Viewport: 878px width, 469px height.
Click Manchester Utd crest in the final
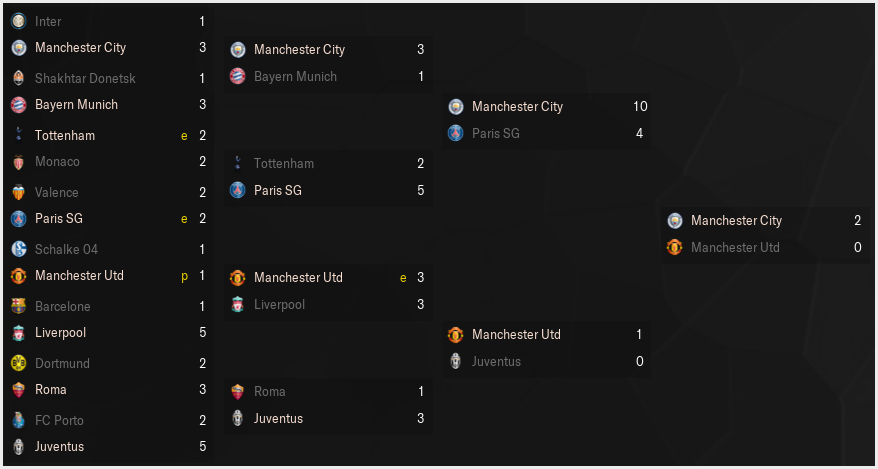tap(675, 247)
